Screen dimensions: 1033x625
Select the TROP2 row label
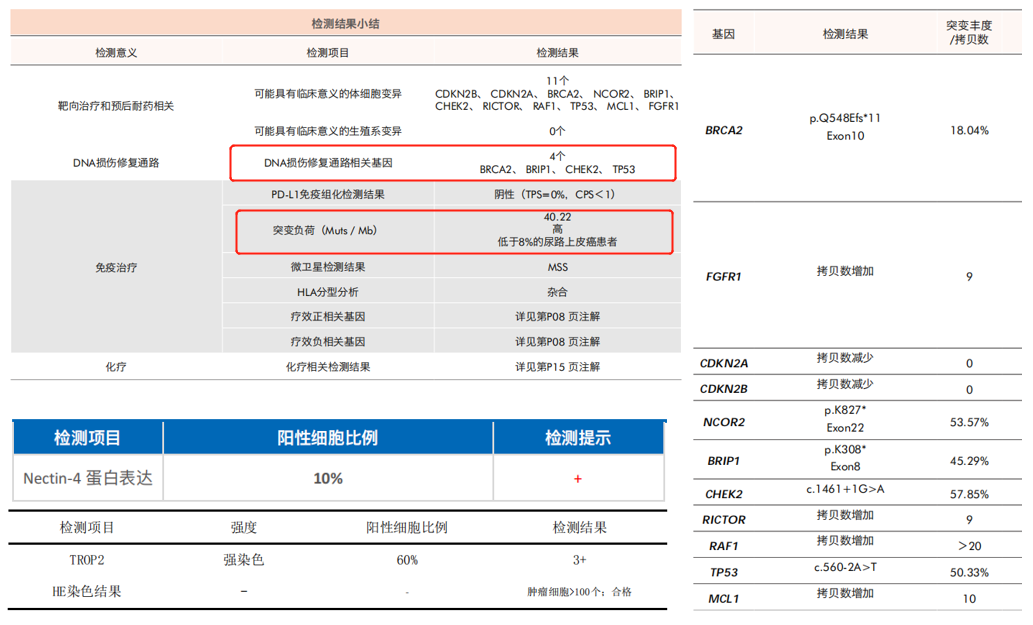tap(87, 560)
